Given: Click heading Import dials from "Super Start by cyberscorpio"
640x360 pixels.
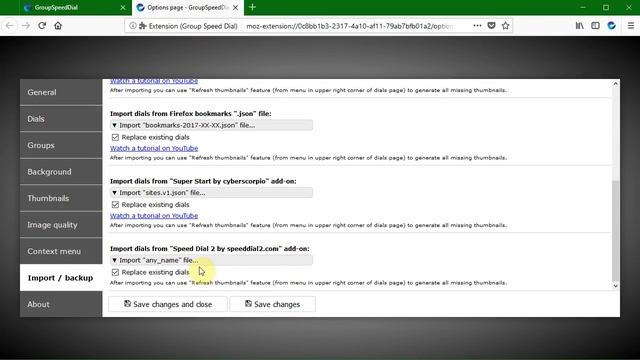Looking at the screenshot, I should [x=203, y=181].
